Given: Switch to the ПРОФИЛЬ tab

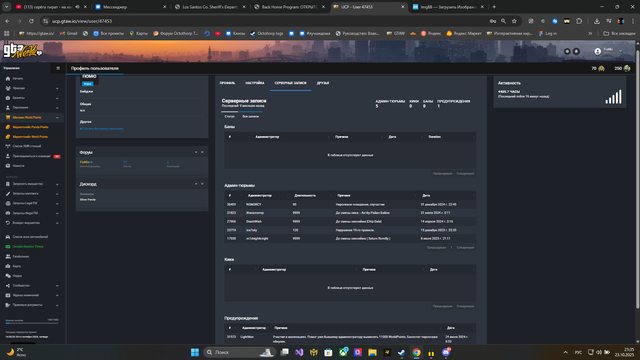Looking at the screenshot, I should tap(227, 83).
